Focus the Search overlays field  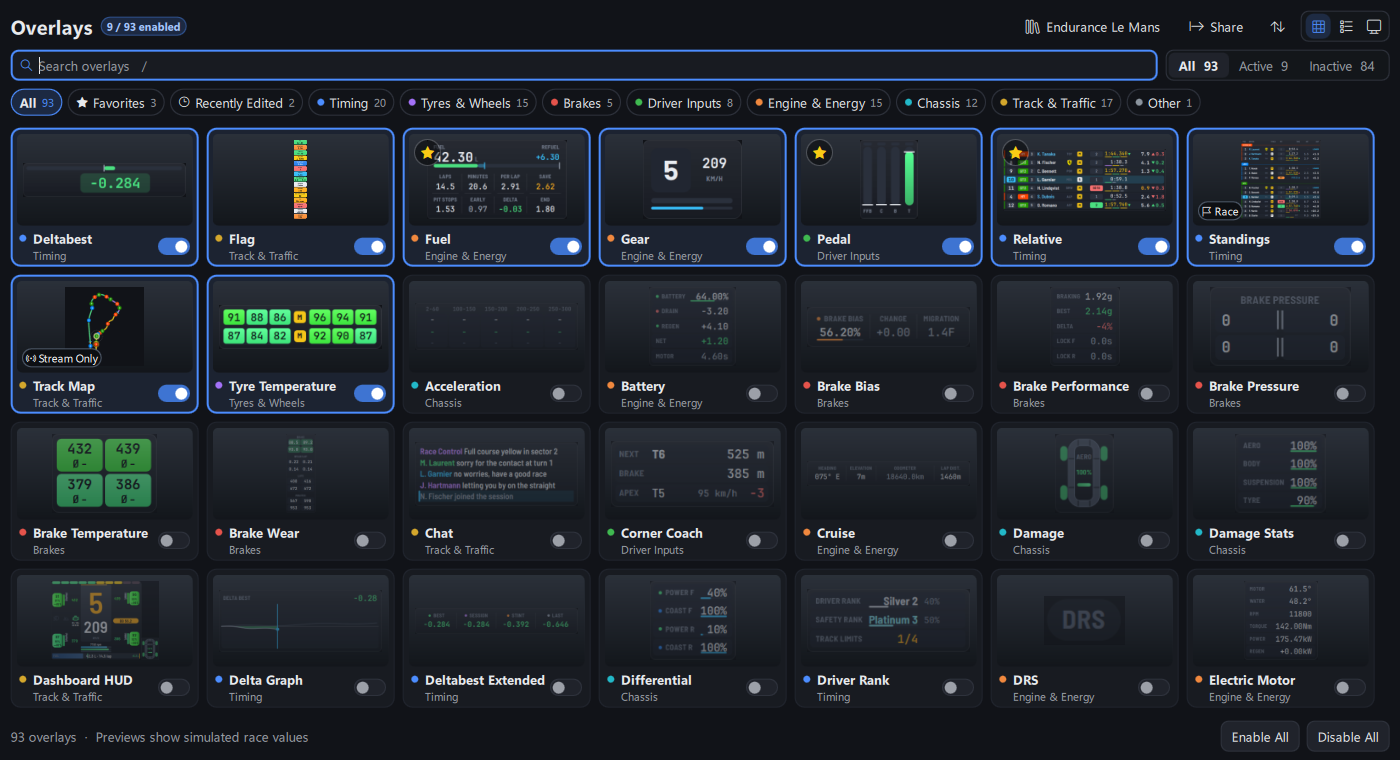(584, 66)
